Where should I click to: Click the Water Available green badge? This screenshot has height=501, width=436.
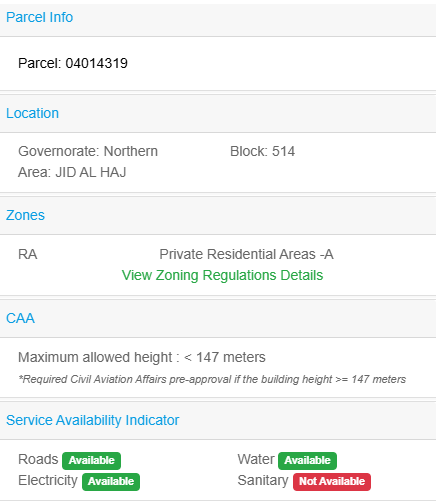pos(307,460)
